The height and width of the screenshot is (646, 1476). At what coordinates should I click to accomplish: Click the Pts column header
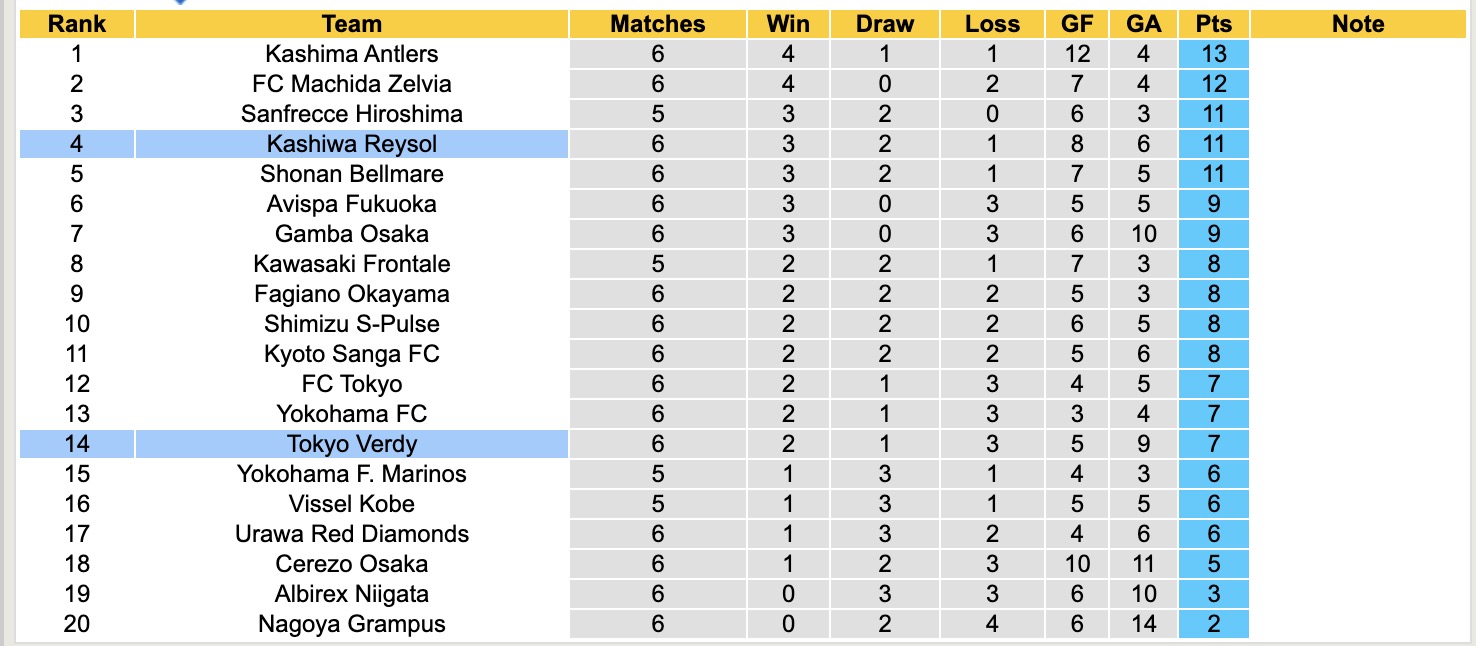click(x=1213, y=24)
